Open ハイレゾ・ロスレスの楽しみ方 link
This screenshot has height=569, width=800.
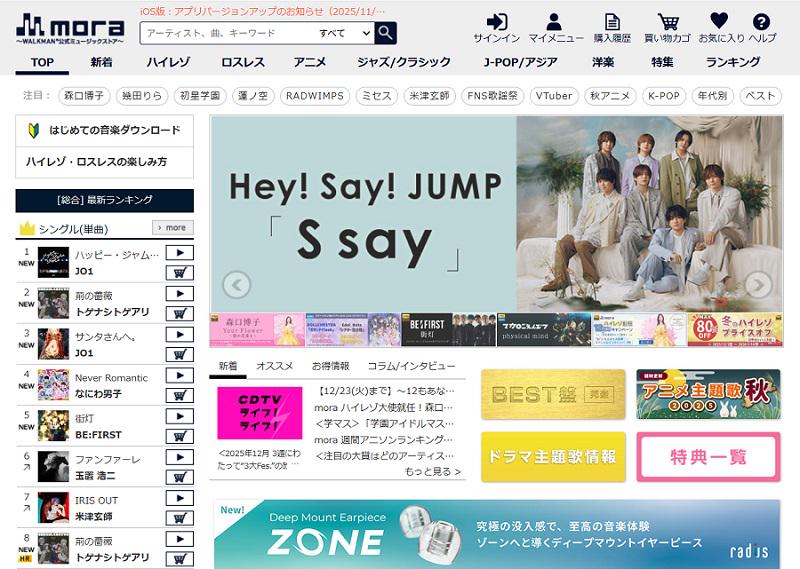(x=105, y=162)
